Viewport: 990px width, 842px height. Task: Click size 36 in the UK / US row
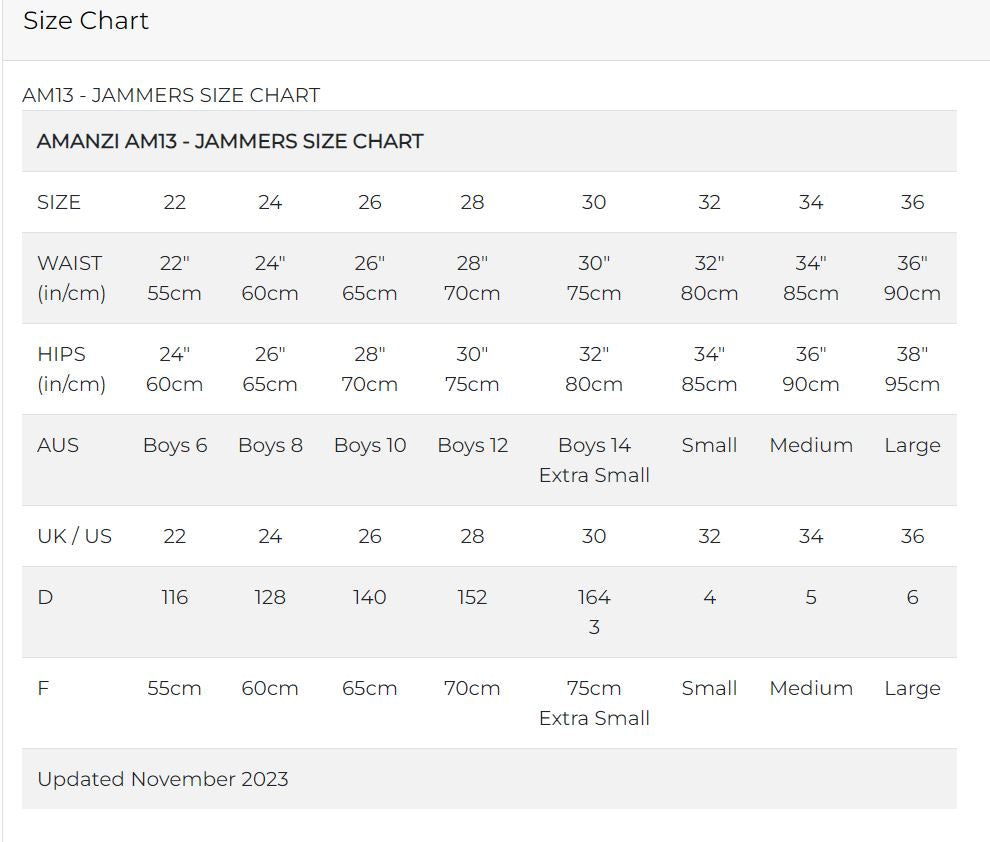(x=912, y=536)
